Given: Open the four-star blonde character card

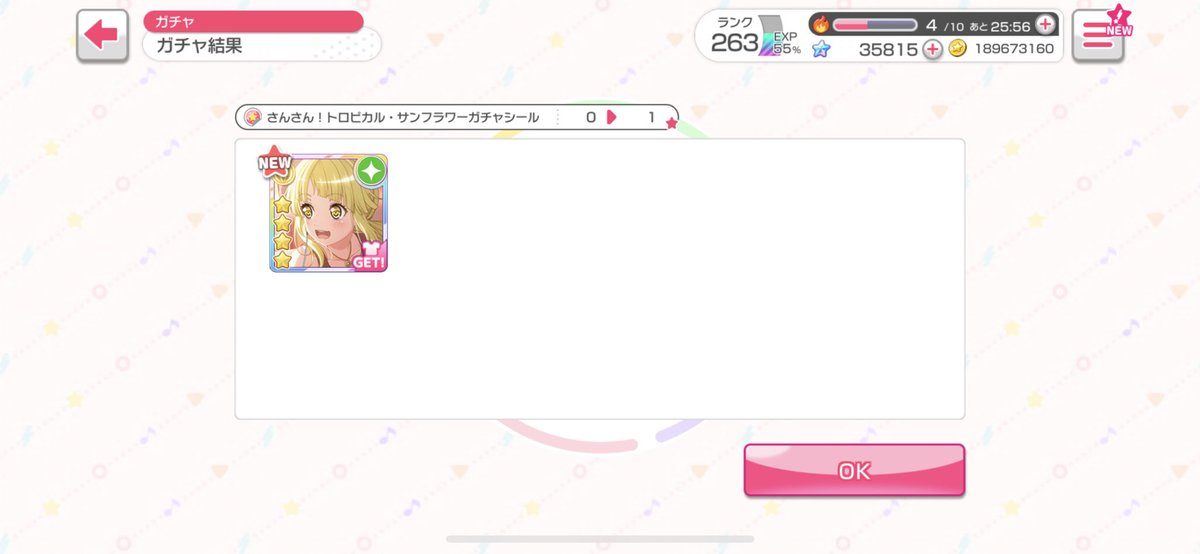Looking at the screenshot, I should click(x=328, y=213).
